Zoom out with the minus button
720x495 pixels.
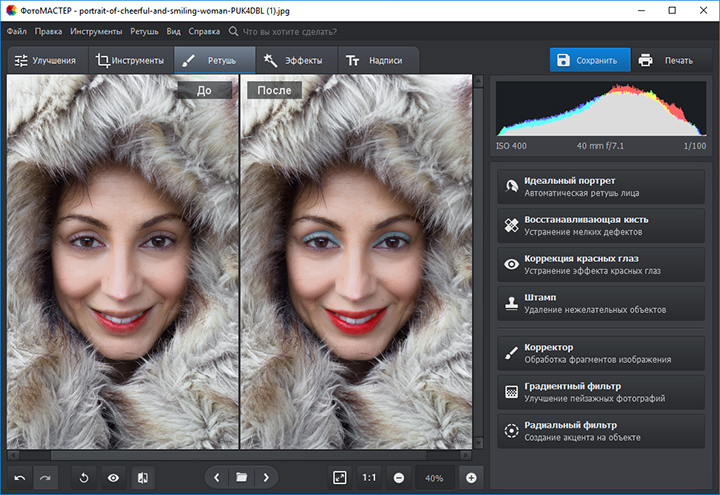coord(399,478)
